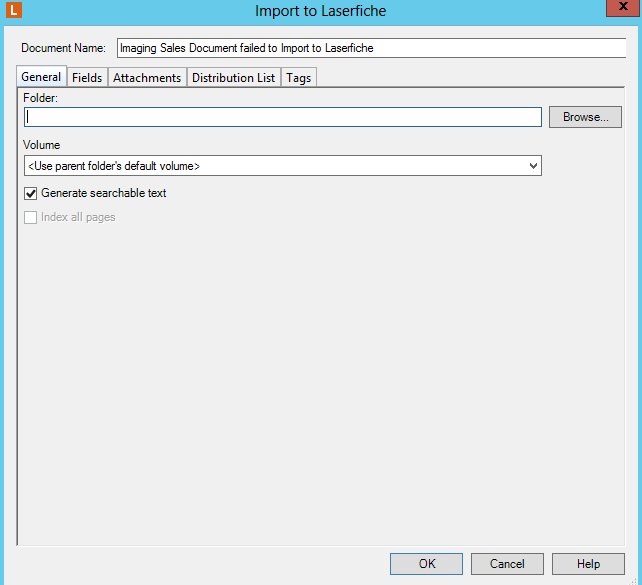Screen dimensions: 642x585
Task: Open the Attachments tab
Action: (147, 78)
